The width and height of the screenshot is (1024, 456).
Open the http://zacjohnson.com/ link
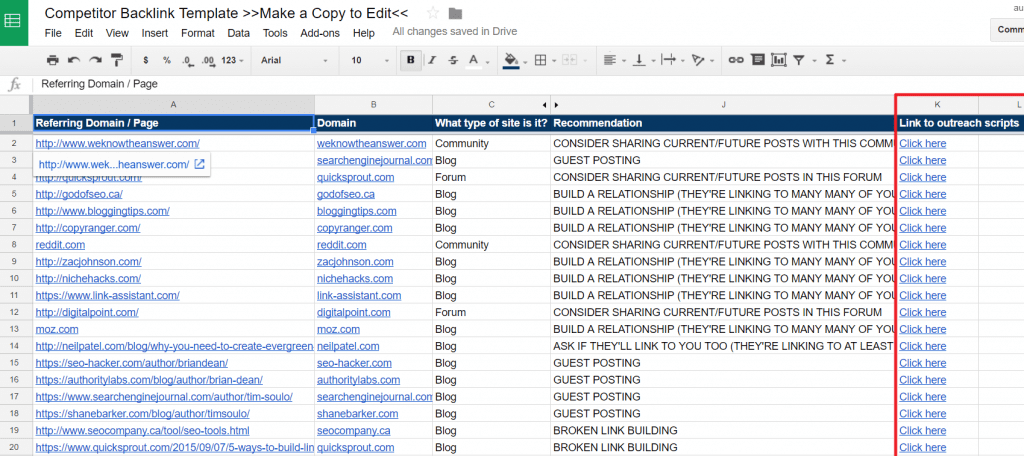(x=88, y=261)
